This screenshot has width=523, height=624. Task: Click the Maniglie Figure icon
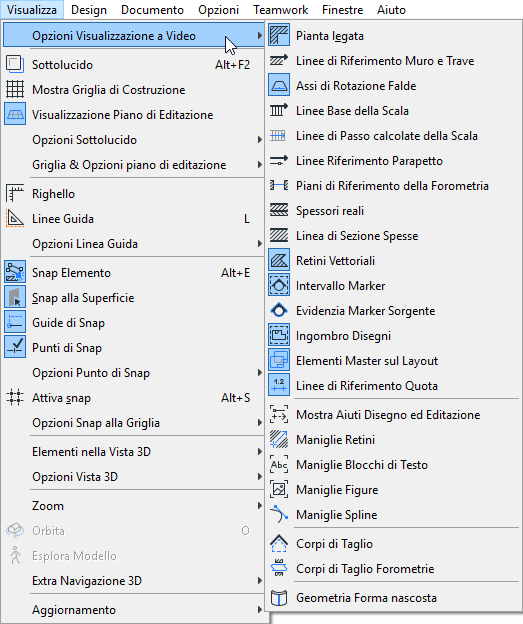pos(279,489)
